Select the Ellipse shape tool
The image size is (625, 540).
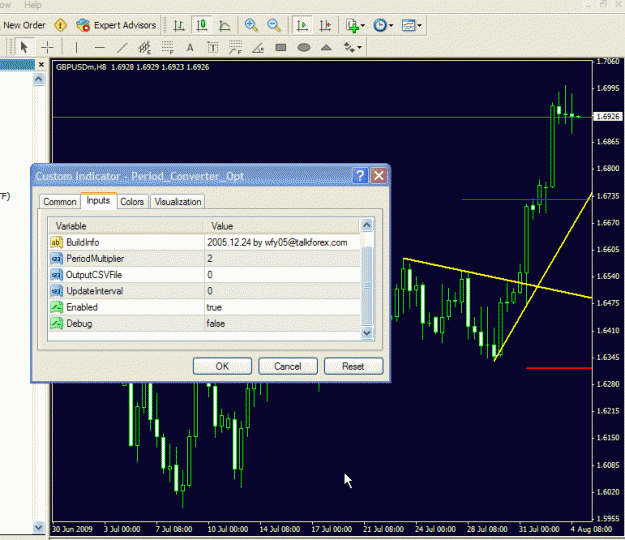click(x=304, y=47)
